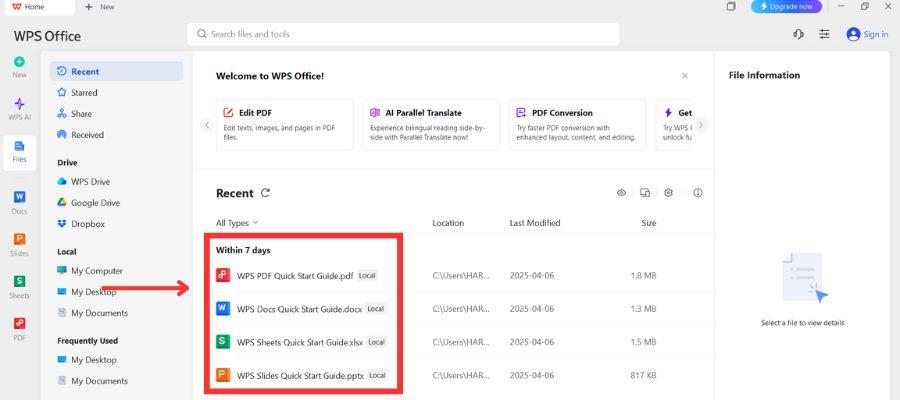The width and height of the screenshot is (900, 400).
Task: Open the PDF Conversion card
Action: click(x=577, y=125)
